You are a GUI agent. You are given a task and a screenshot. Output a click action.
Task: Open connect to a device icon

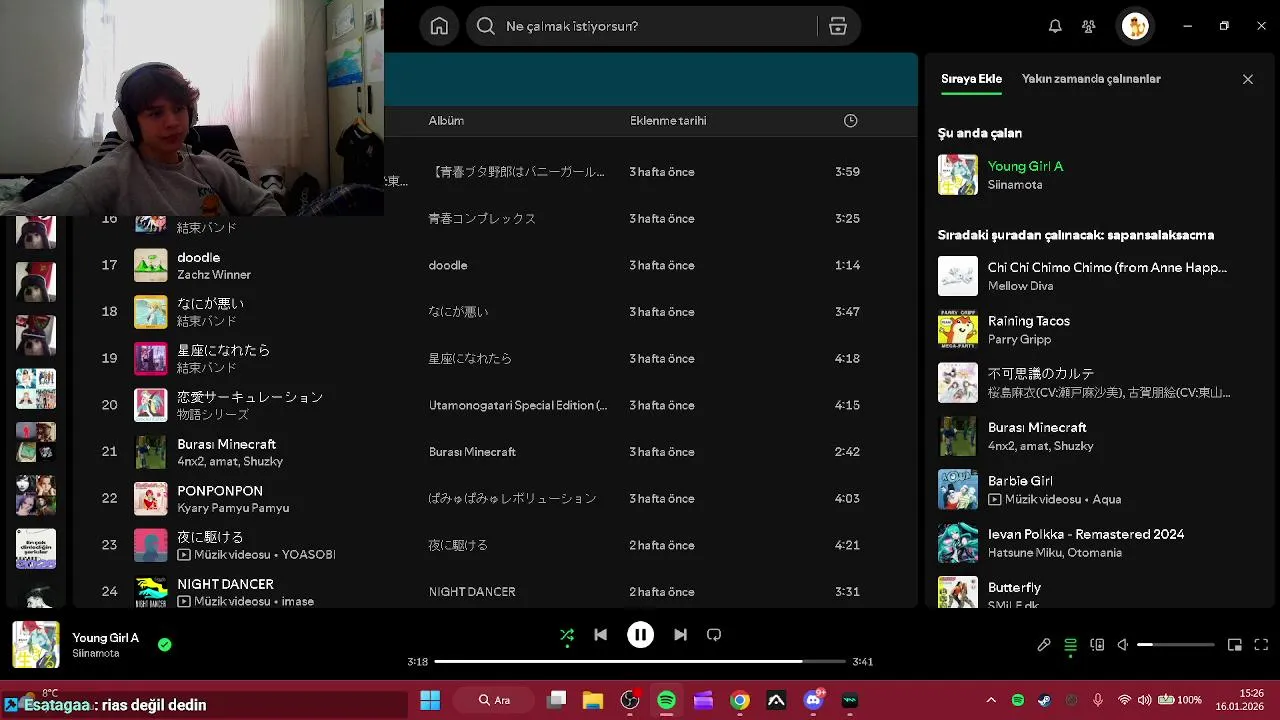click(1097, 645)
